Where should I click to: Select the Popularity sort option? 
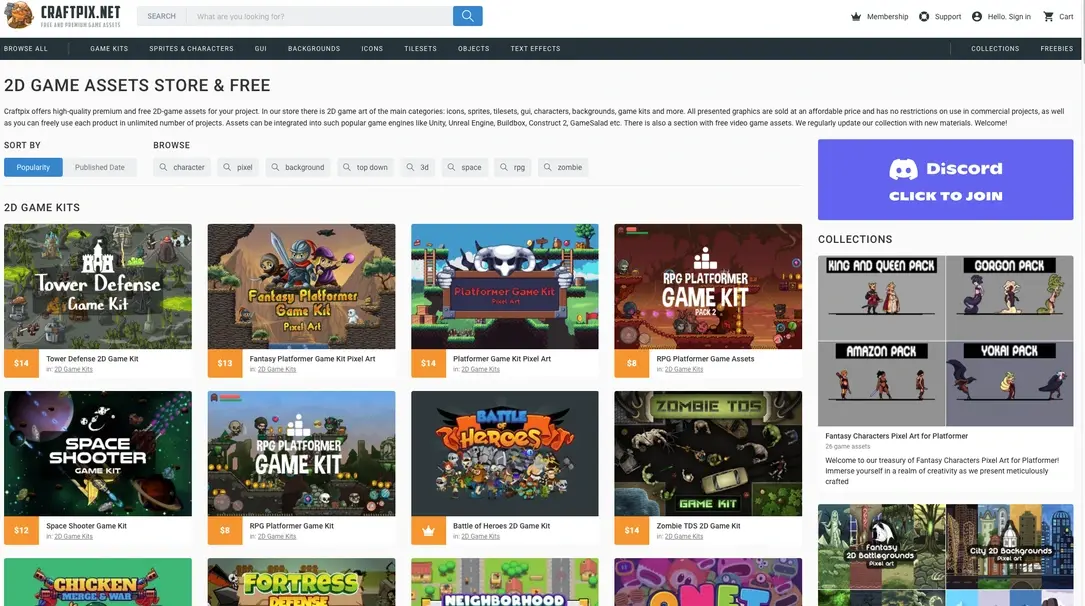33,167
